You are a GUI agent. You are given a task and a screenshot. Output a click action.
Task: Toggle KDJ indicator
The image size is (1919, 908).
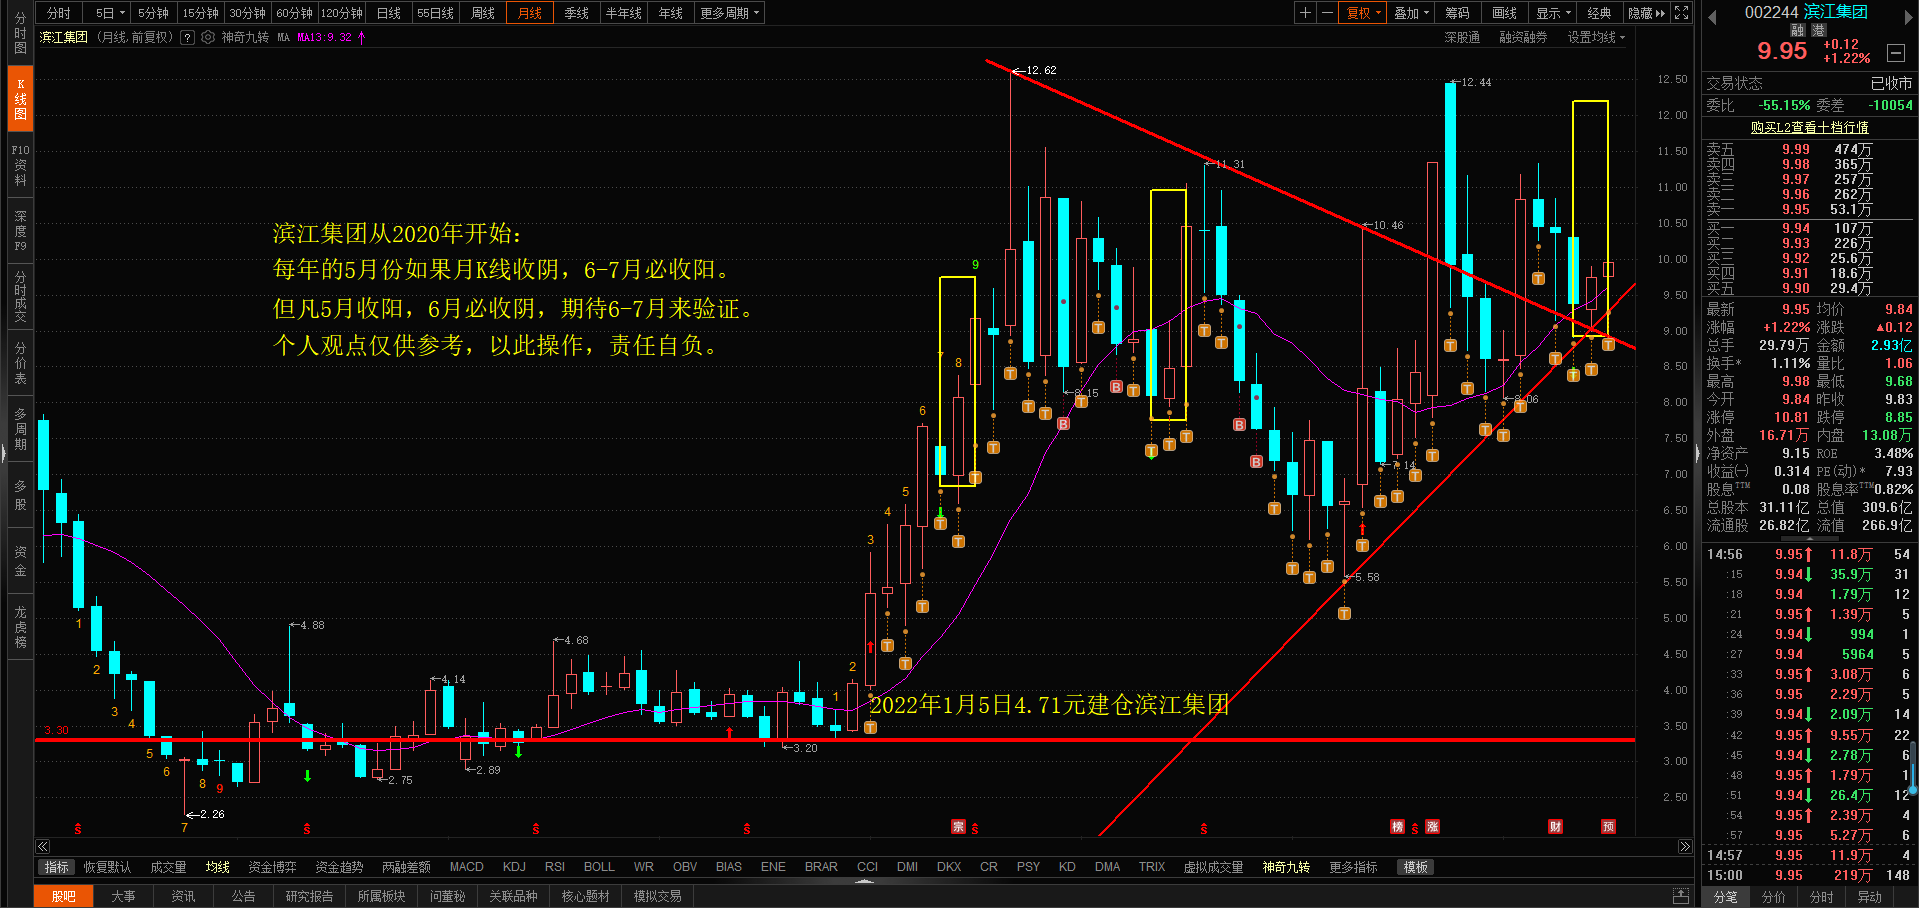(514, 867)
